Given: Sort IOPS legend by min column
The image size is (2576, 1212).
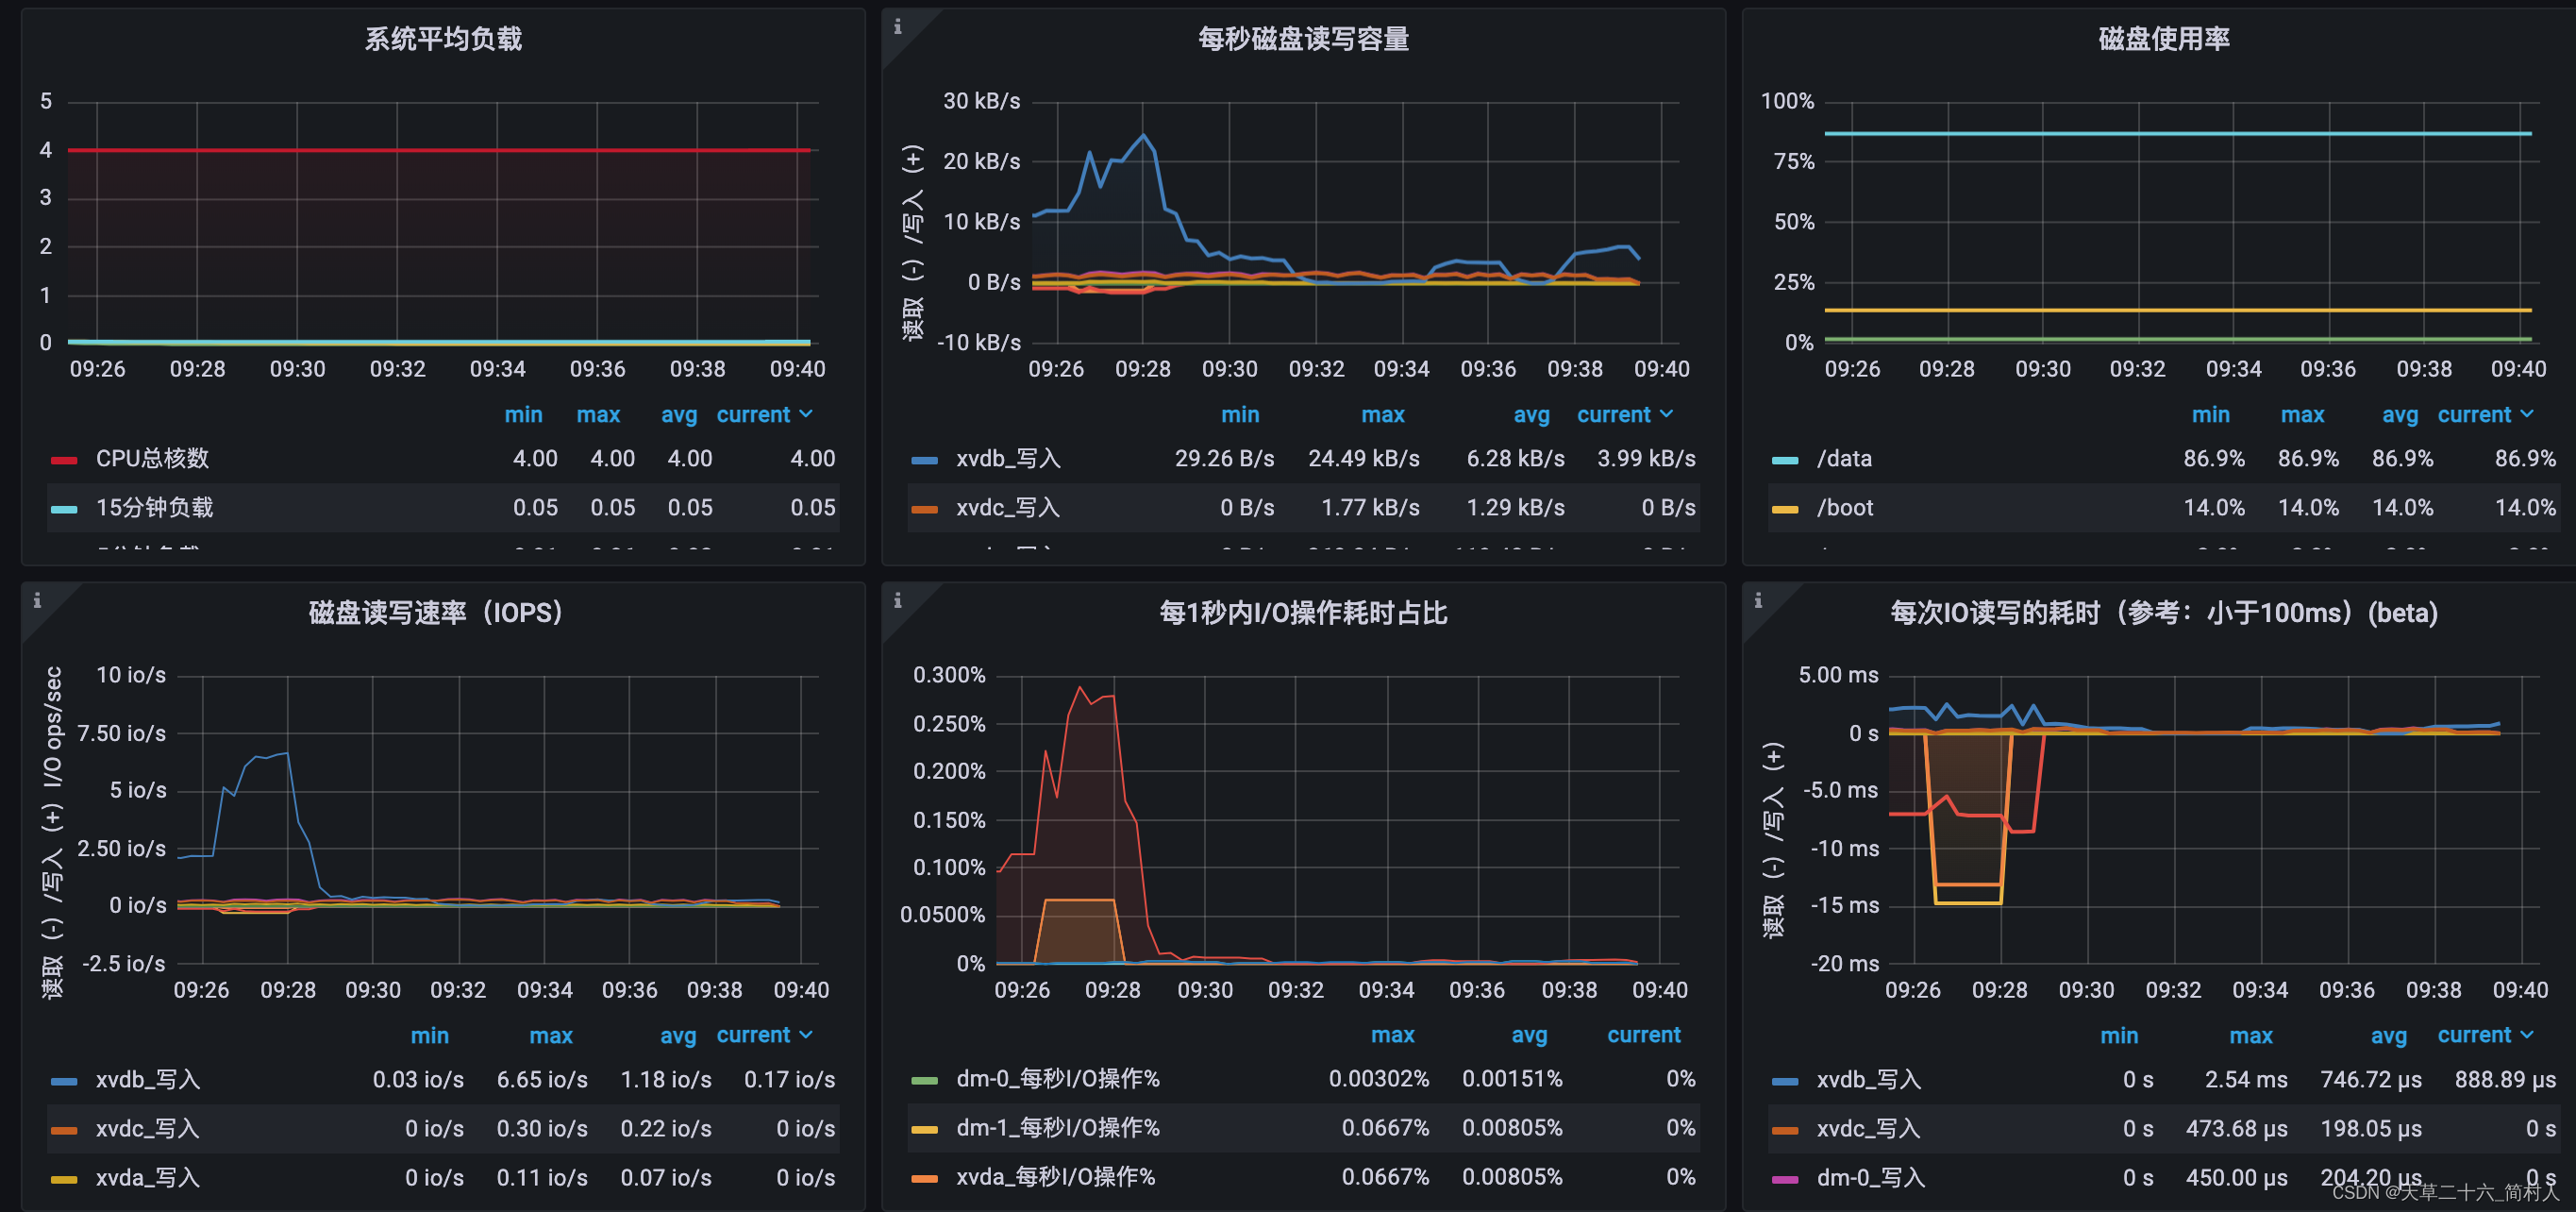Looking at the screenshot, I should click(430, 1035).
